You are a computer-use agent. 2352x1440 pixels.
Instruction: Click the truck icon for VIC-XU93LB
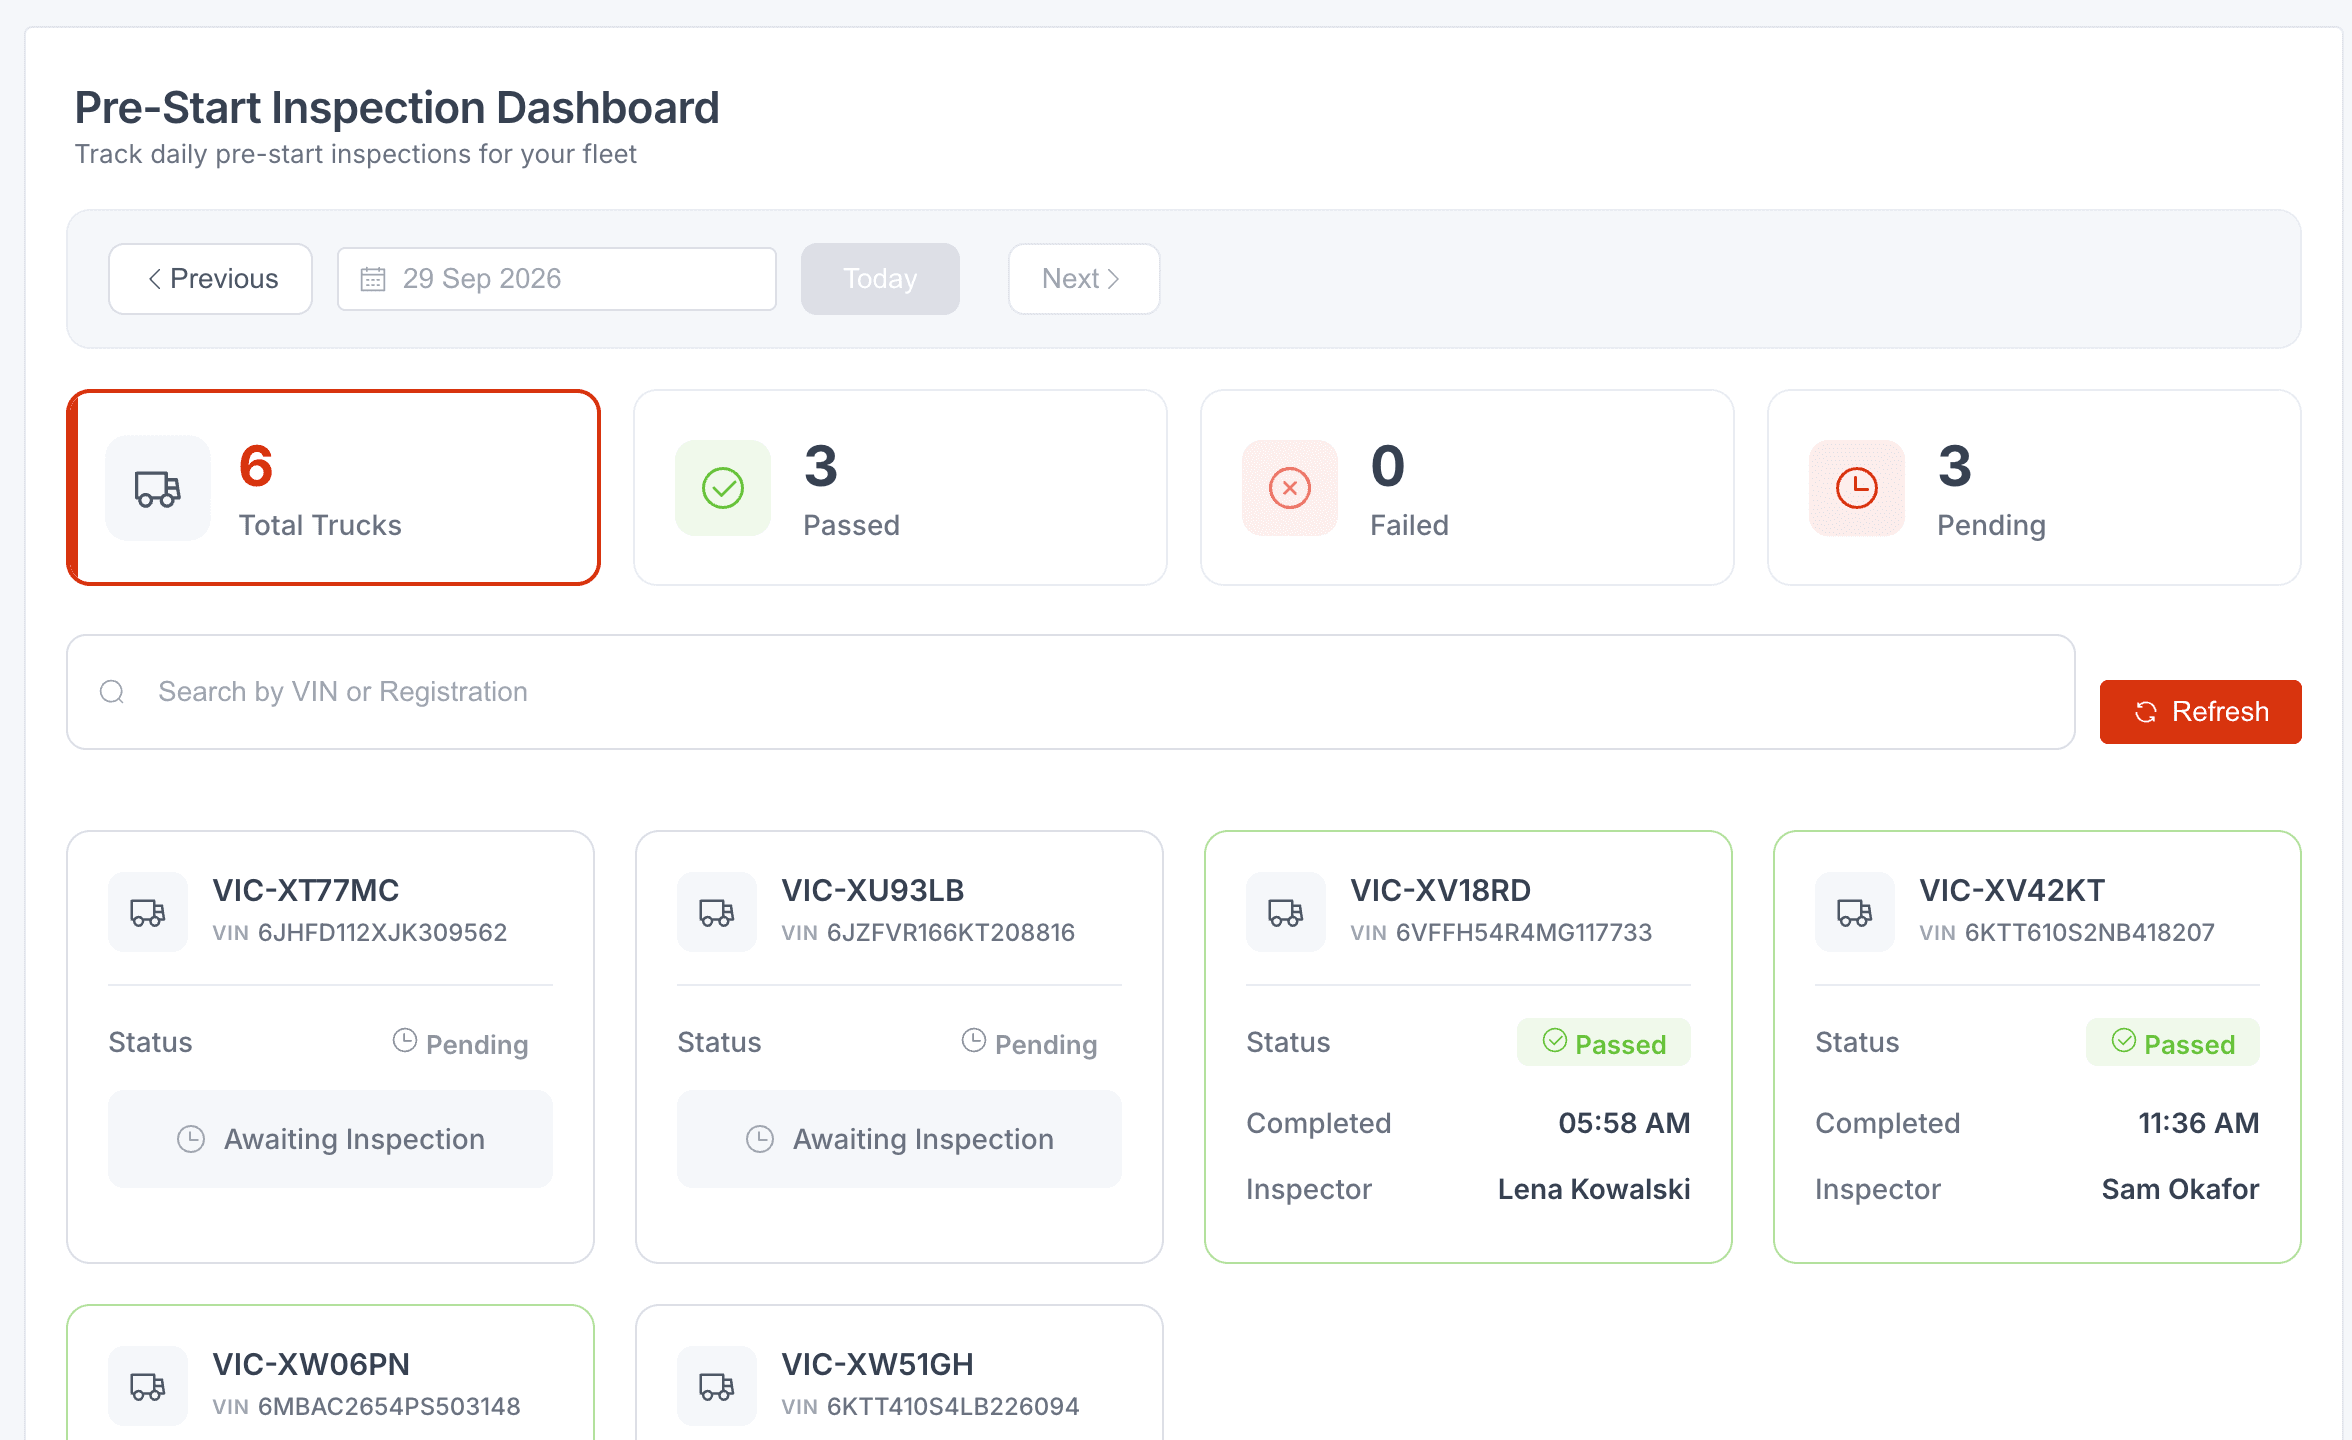tap(717, 912)
